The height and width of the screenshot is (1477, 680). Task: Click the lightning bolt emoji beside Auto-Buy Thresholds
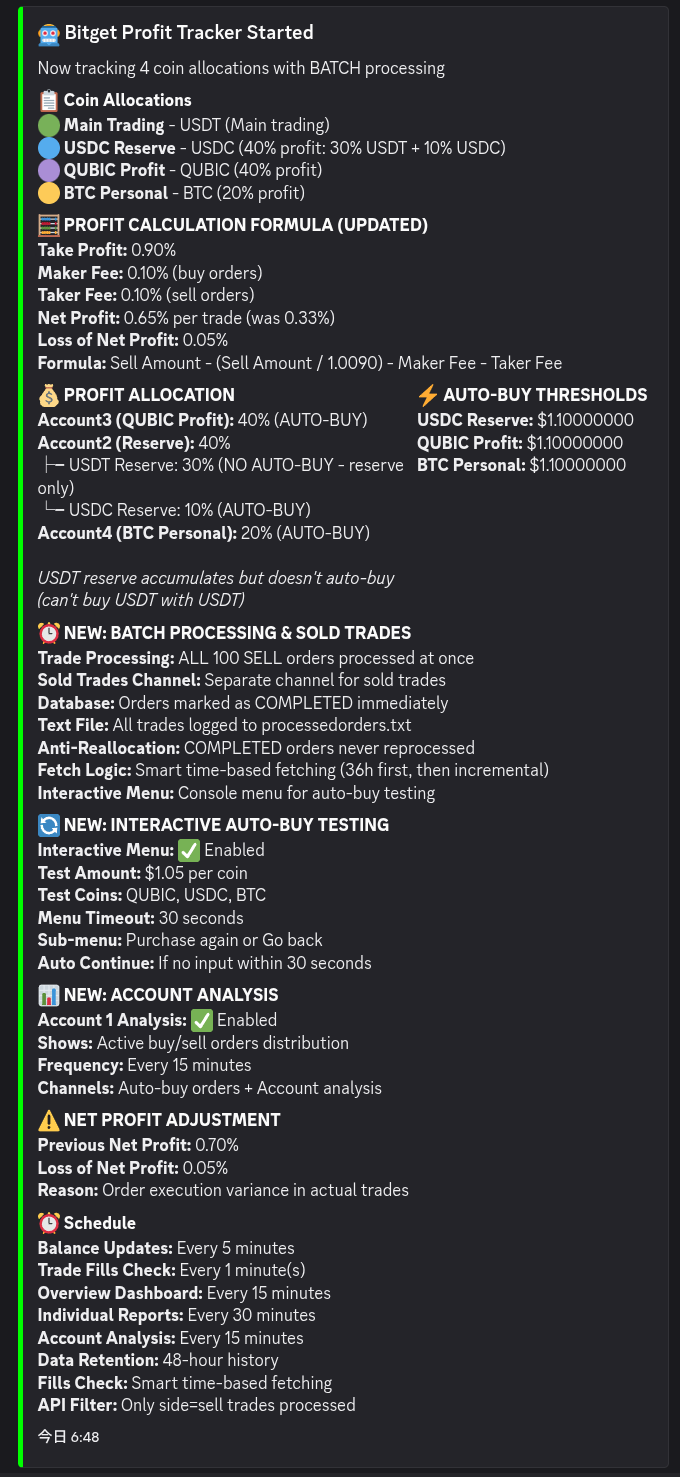[x=428, y=395]
